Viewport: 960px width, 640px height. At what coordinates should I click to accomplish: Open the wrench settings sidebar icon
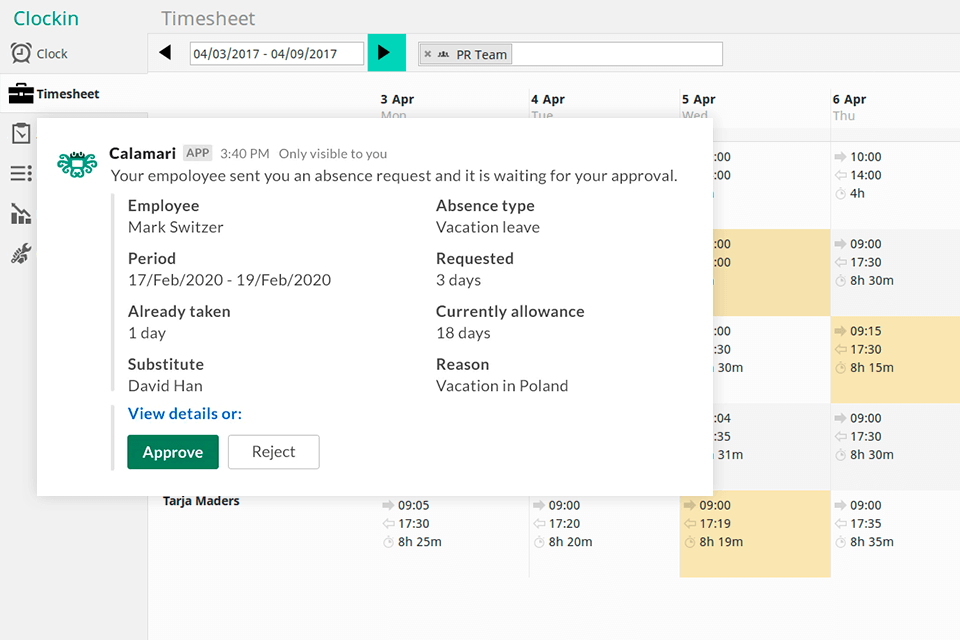point(21,253)
